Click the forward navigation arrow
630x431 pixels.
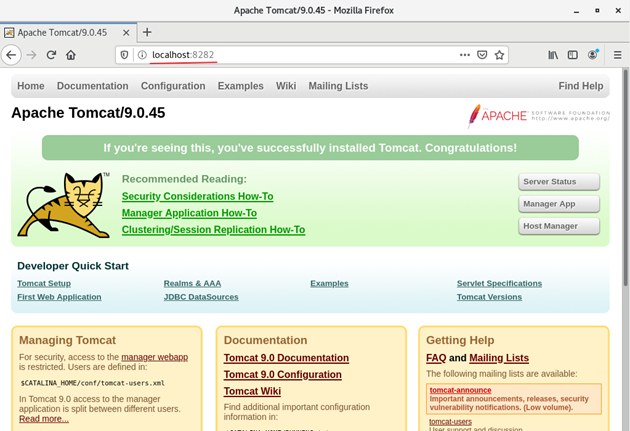pyautogui.click(x=31, y=55)
